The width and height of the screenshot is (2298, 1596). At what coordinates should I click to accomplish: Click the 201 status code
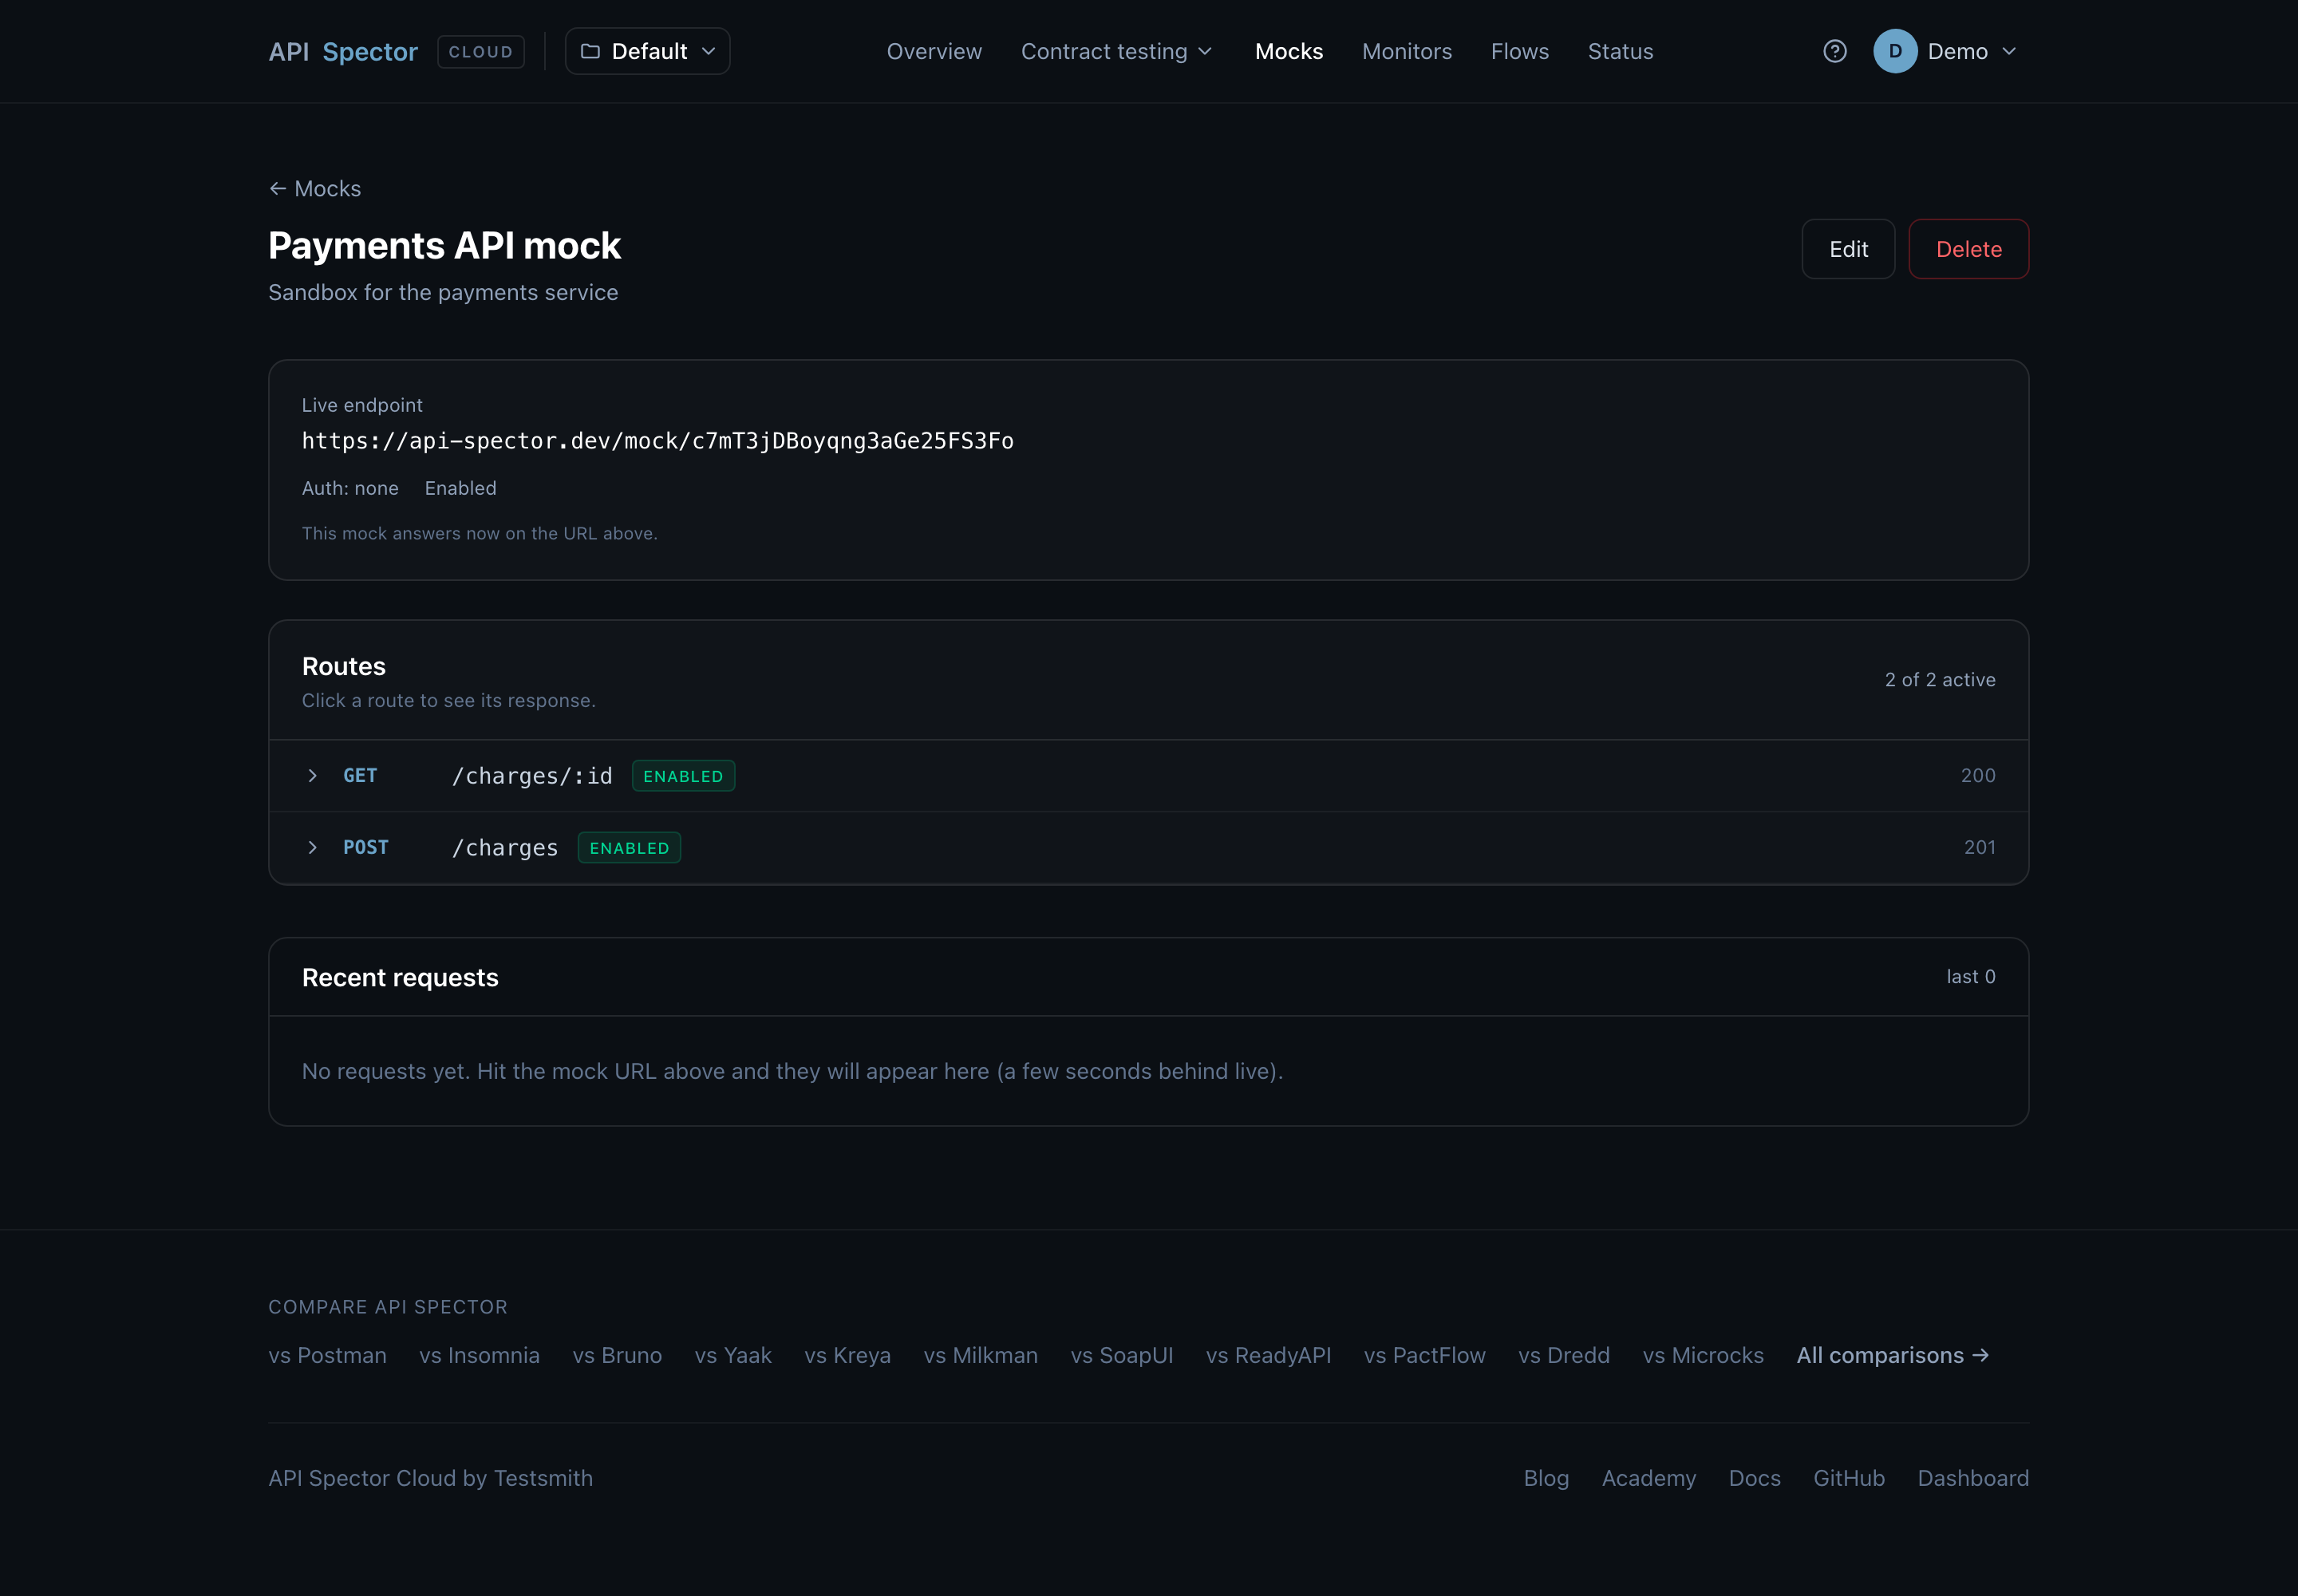tap(1980, 848)
